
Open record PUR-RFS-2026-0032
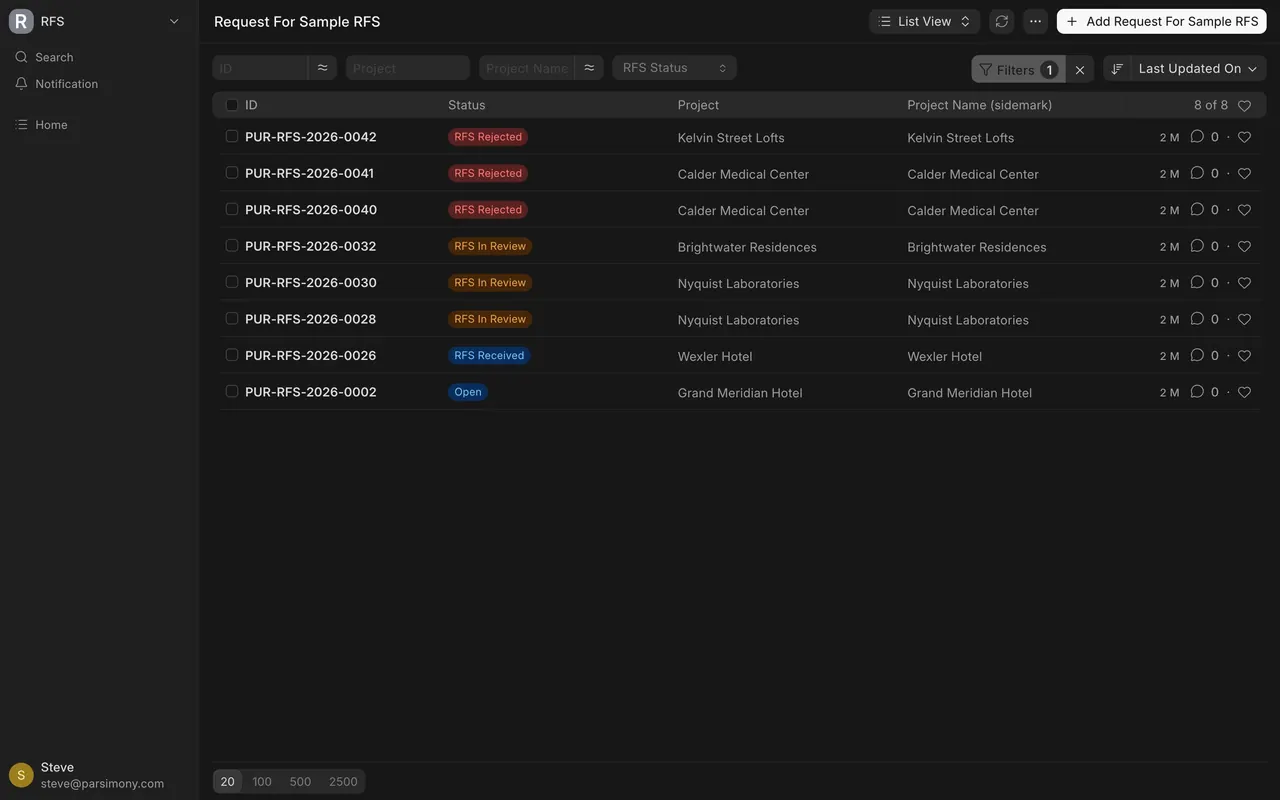click(311, 246)
